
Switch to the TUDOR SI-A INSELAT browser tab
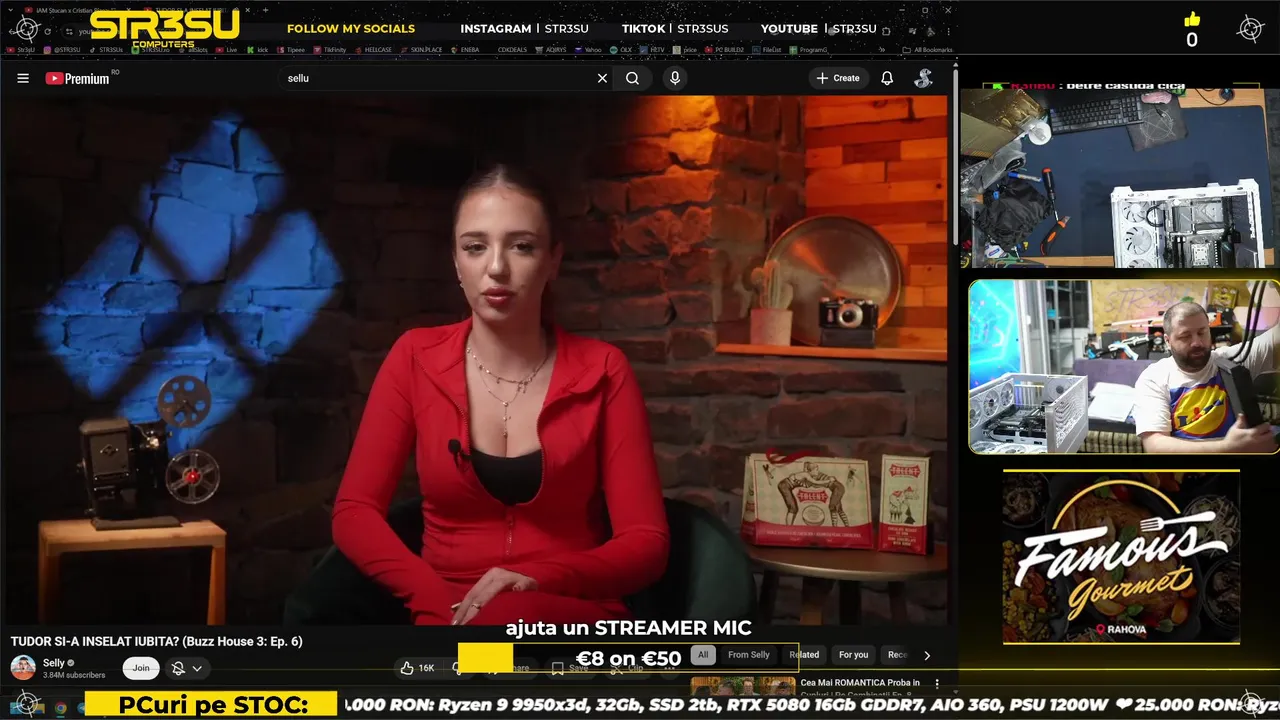click(x=198, y=10)
